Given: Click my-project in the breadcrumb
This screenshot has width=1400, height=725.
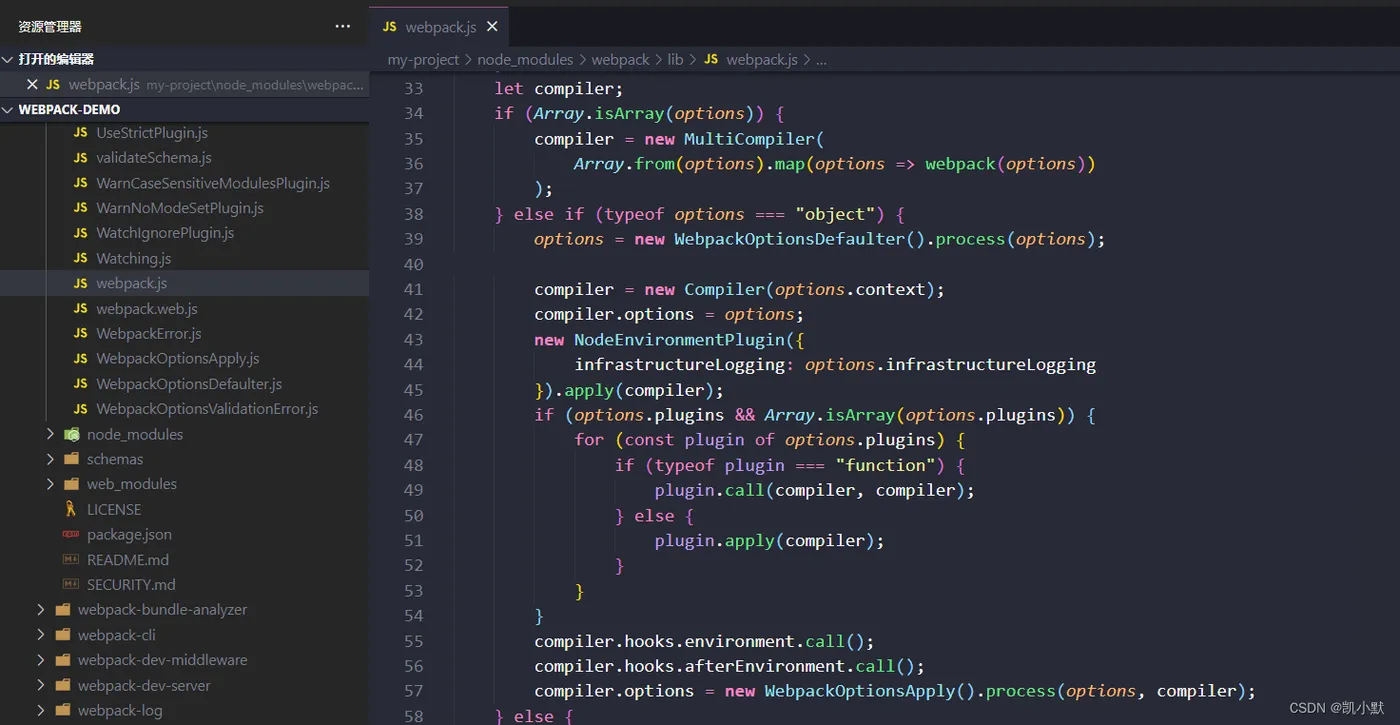Looking at the screenshot, I should pyautogui.click(x=423, y=60).
